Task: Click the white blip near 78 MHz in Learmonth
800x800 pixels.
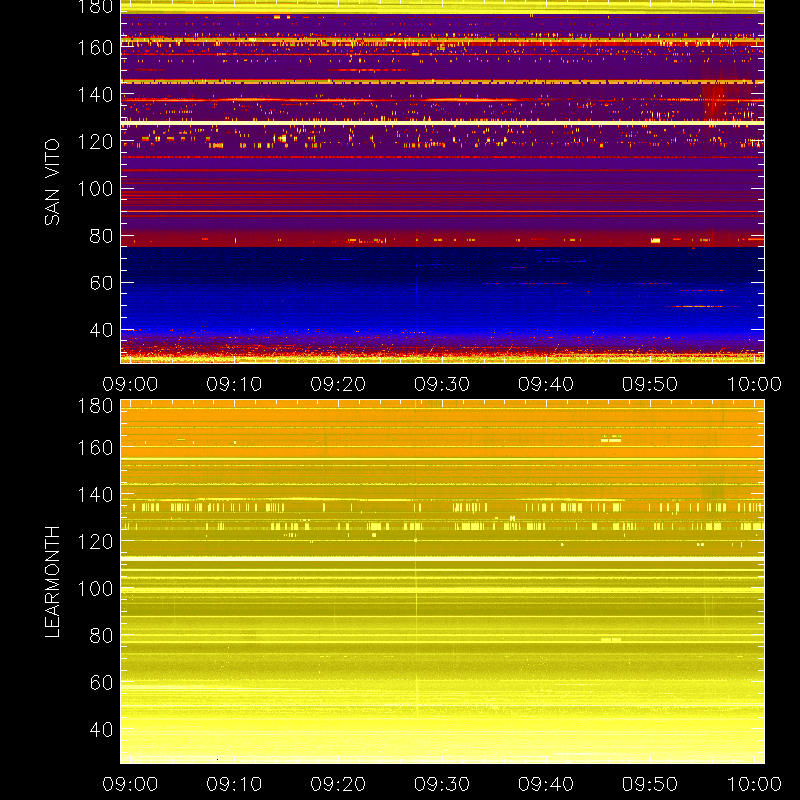Action: point(611,639)
